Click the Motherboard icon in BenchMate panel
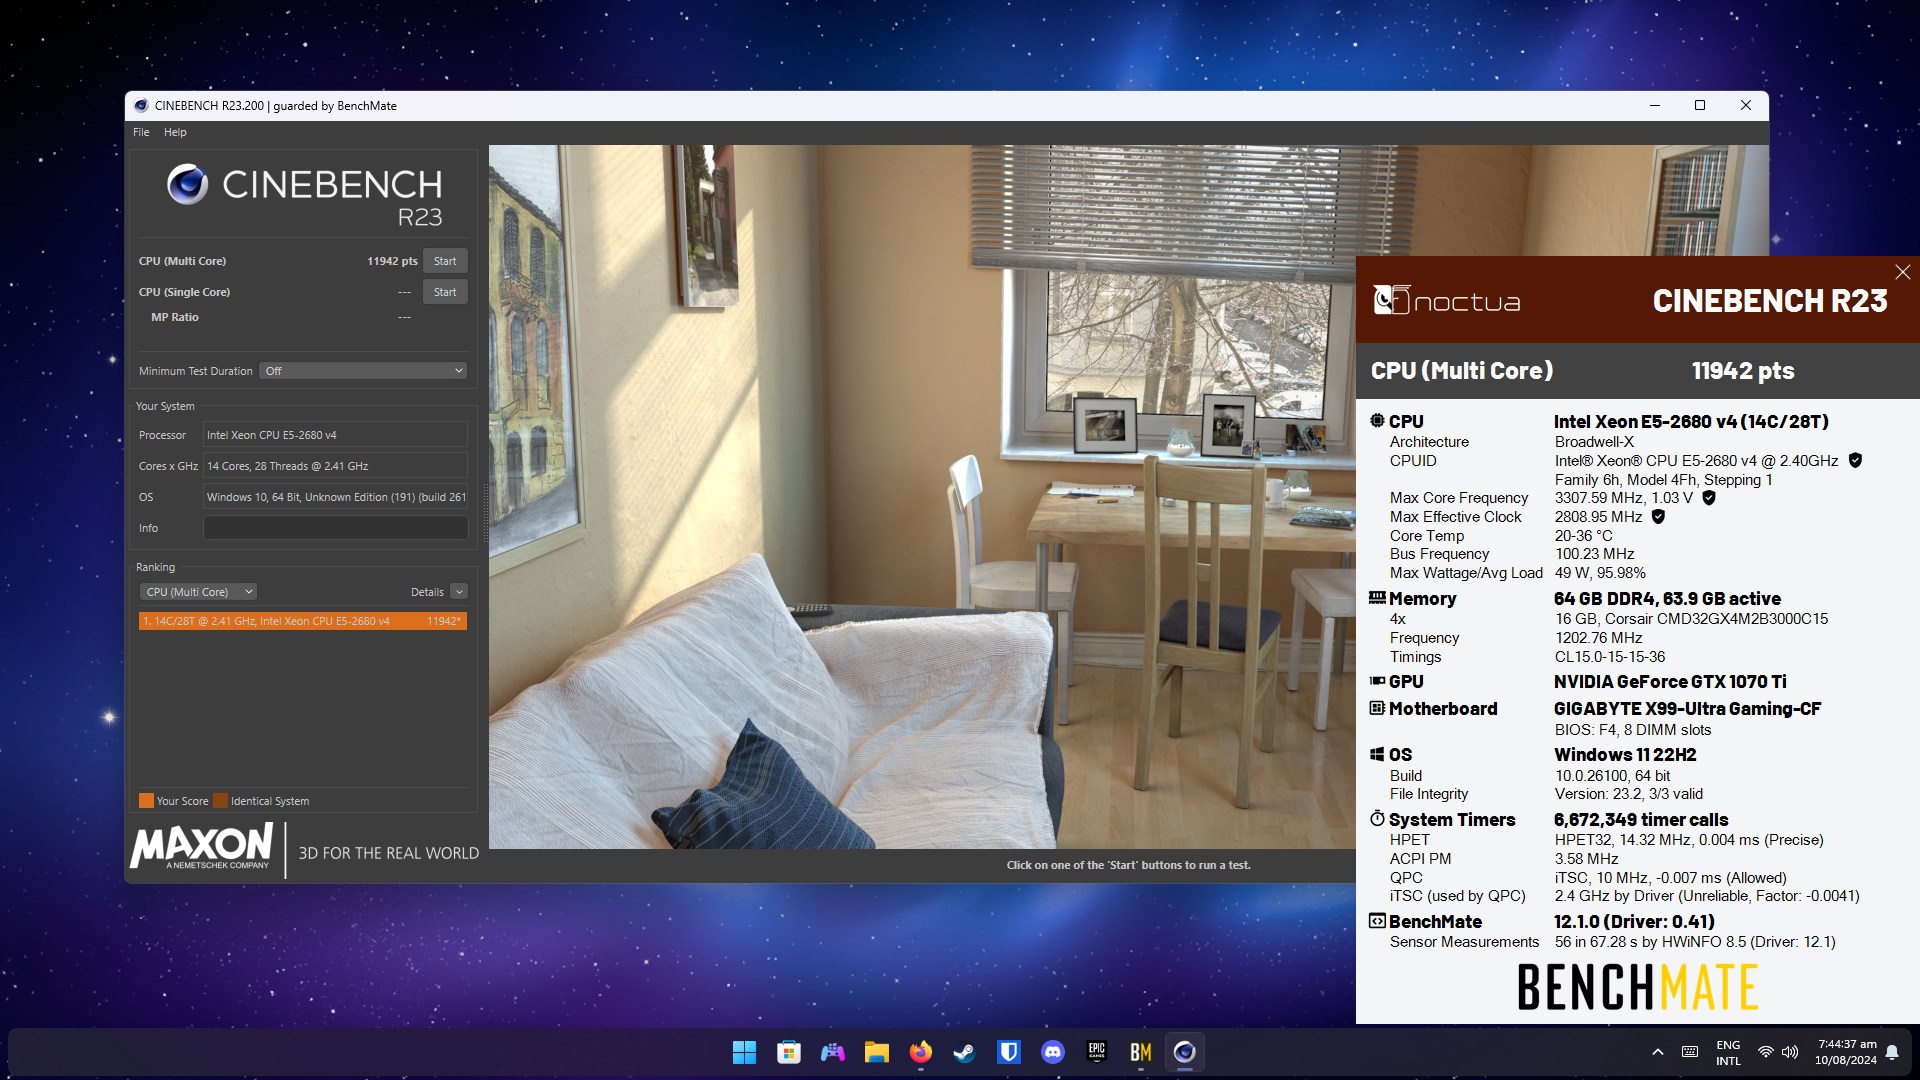This screenshot has height=1080, width=1920. [x=1377, y=708]
